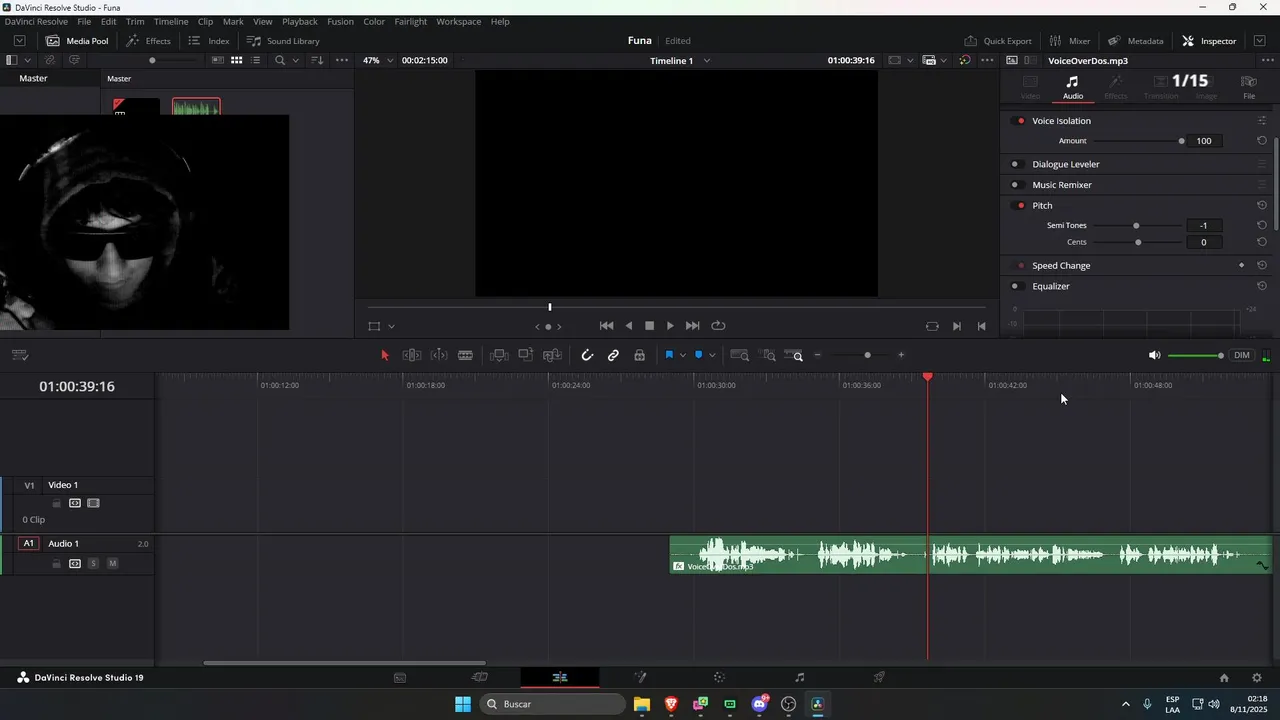Select the arrow Selection Mode tool

[x=385, y=355]
